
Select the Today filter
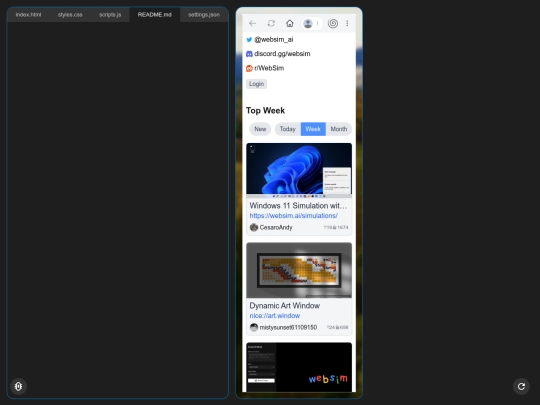tap(288, 129)
